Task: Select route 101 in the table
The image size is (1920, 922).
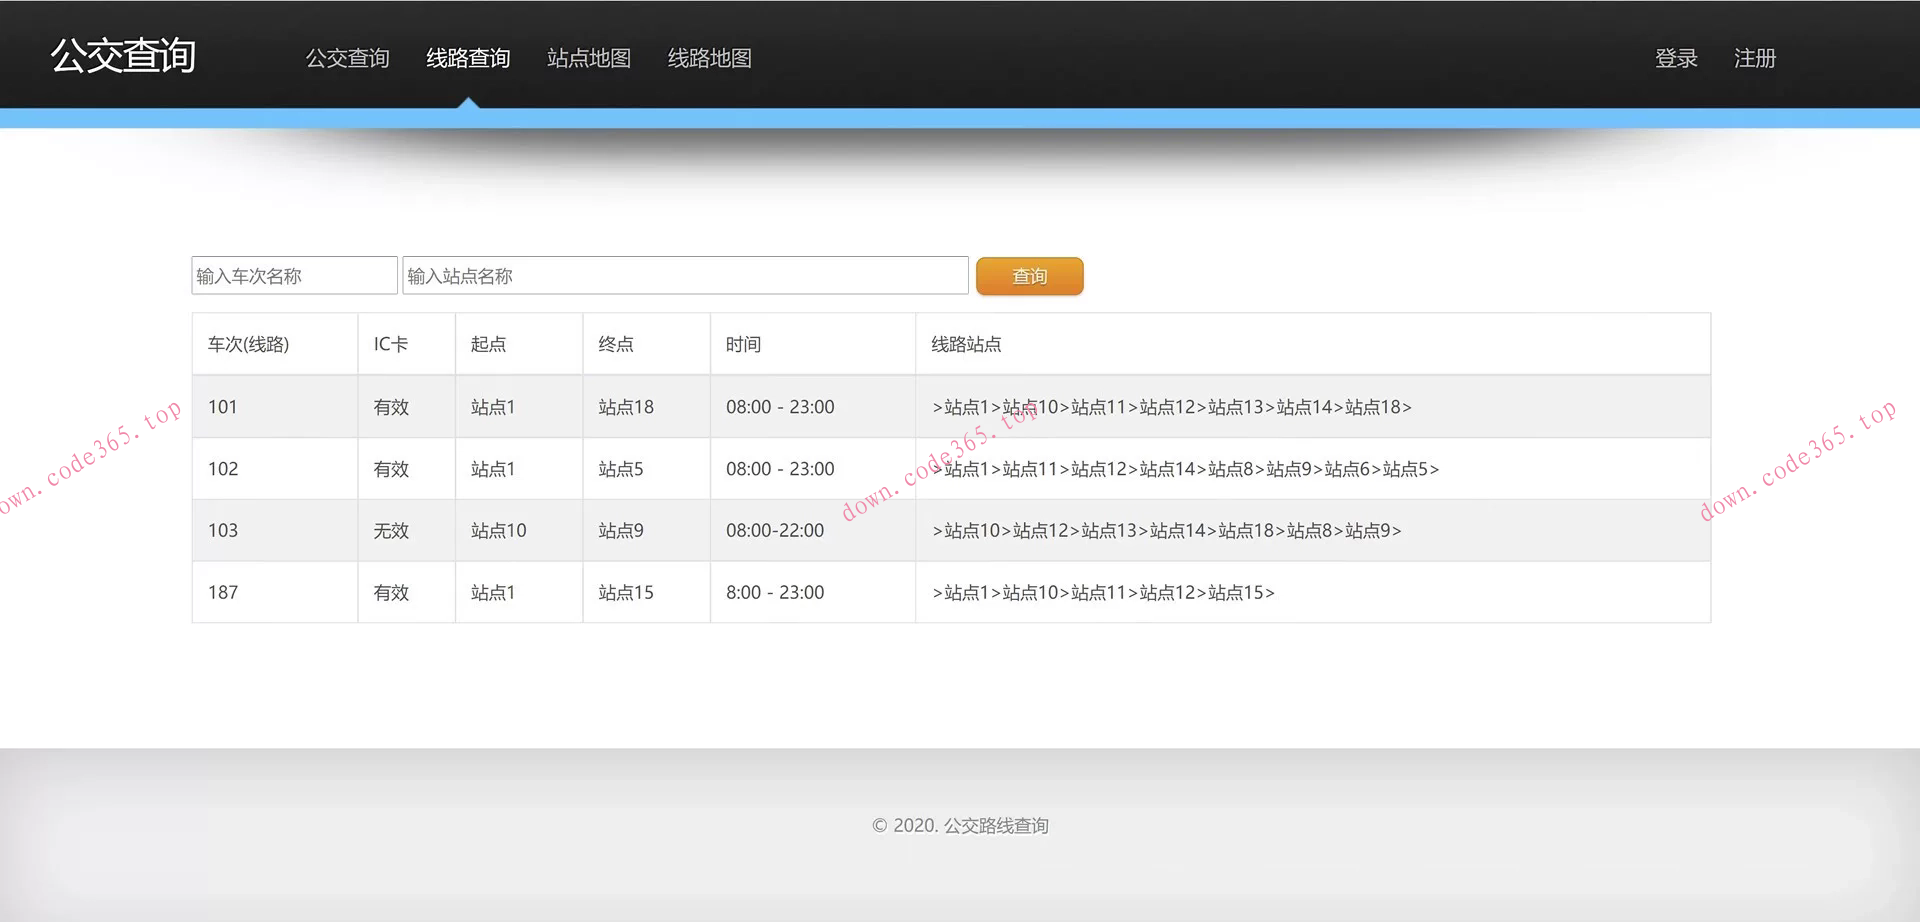Action: tap(223, 407)
